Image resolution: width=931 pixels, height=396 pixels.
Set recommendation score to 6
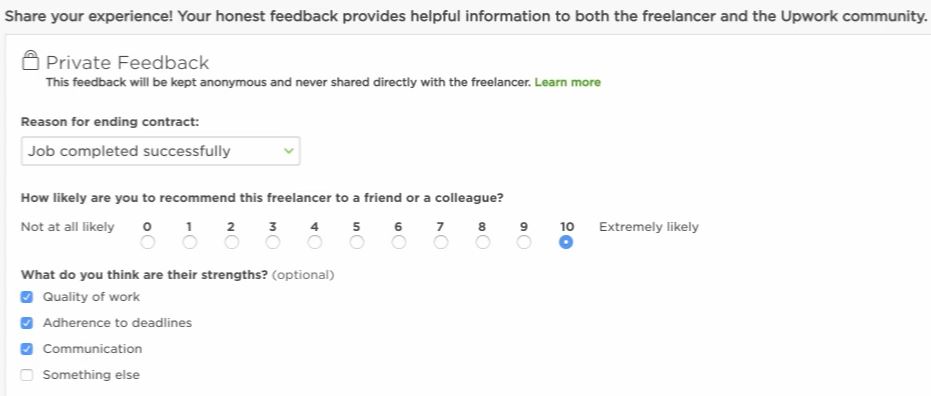coord(399,242)
